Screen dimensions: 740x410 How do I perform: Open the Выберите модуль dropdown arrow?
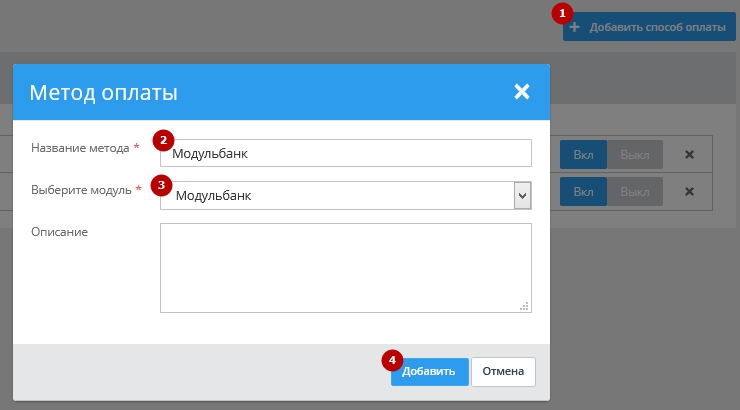click(x=521, y=196)
